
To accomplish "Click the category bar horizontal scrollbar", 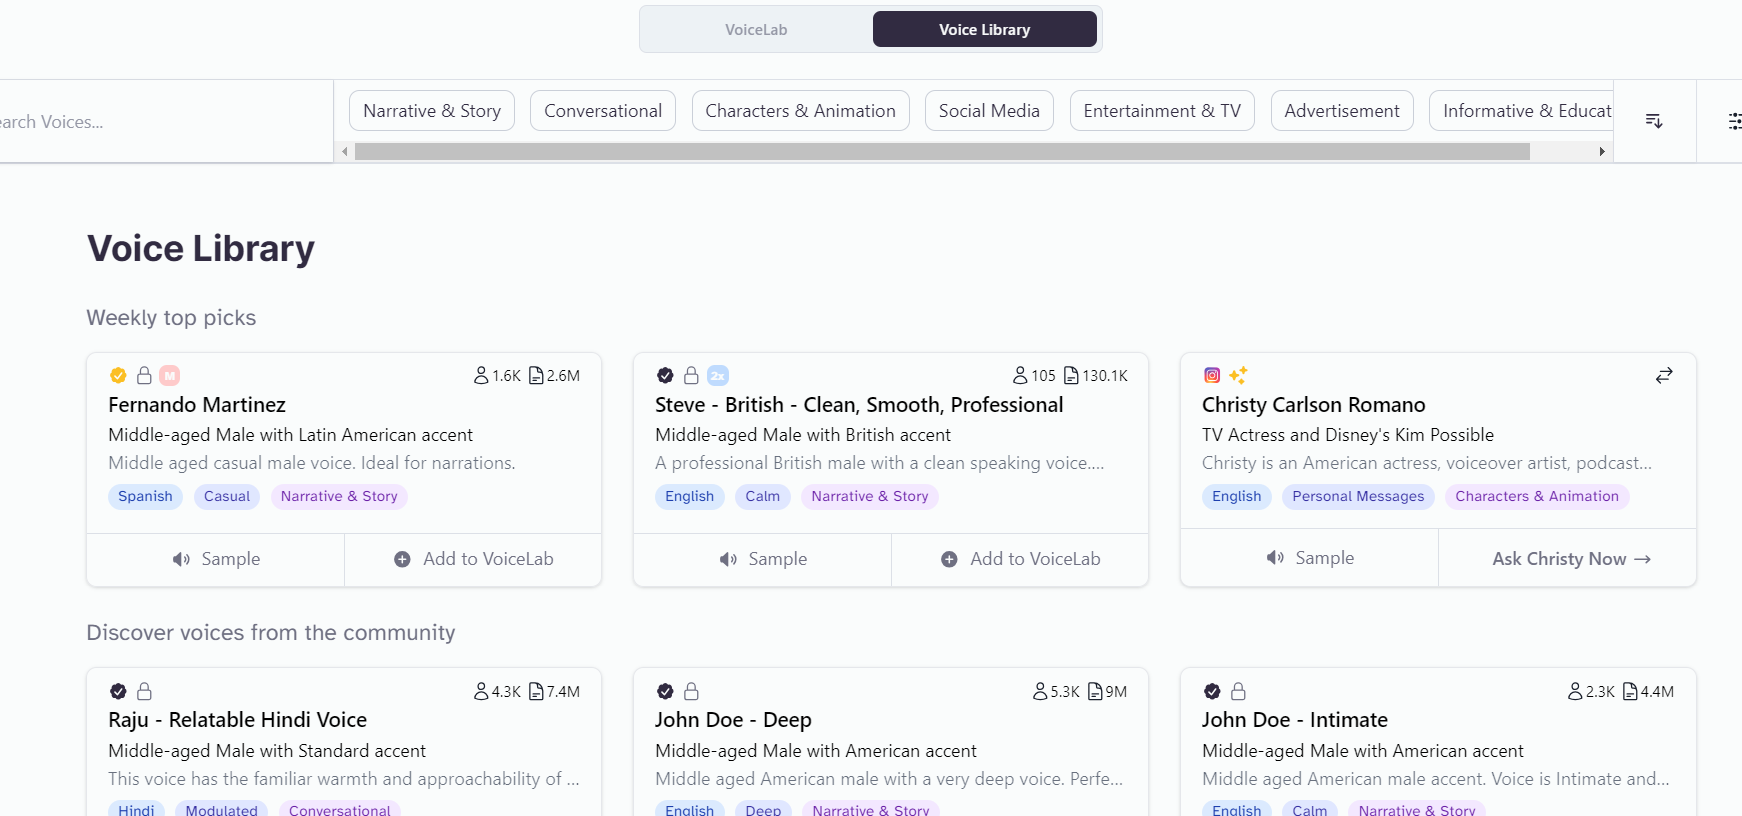I will [941, 152].
